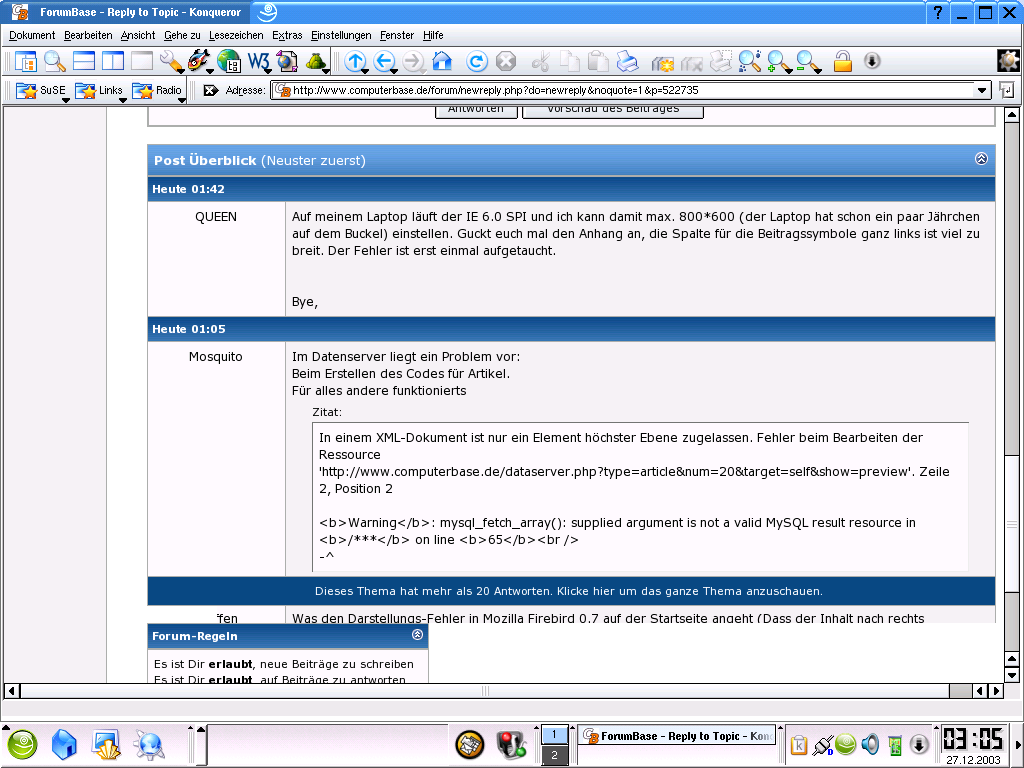
Task: Click the Print icon
Action: tap(627, 61)
